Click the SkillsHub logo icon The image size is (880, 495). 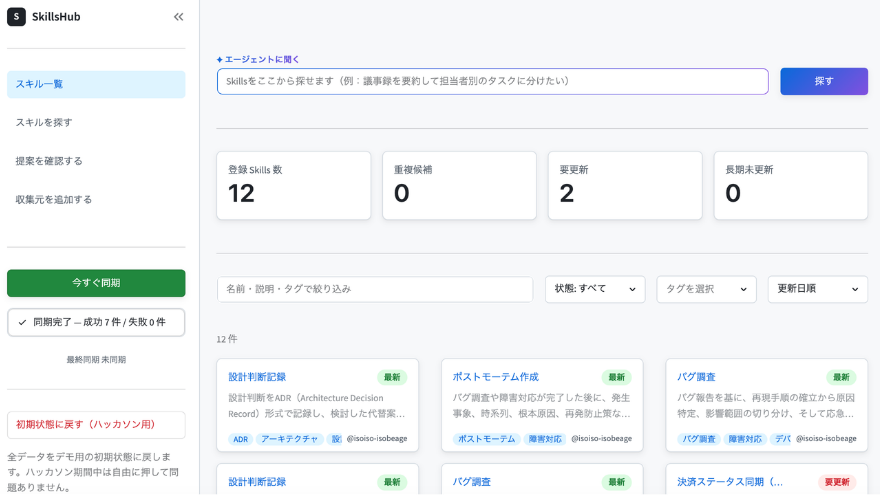tap(16, 17)
